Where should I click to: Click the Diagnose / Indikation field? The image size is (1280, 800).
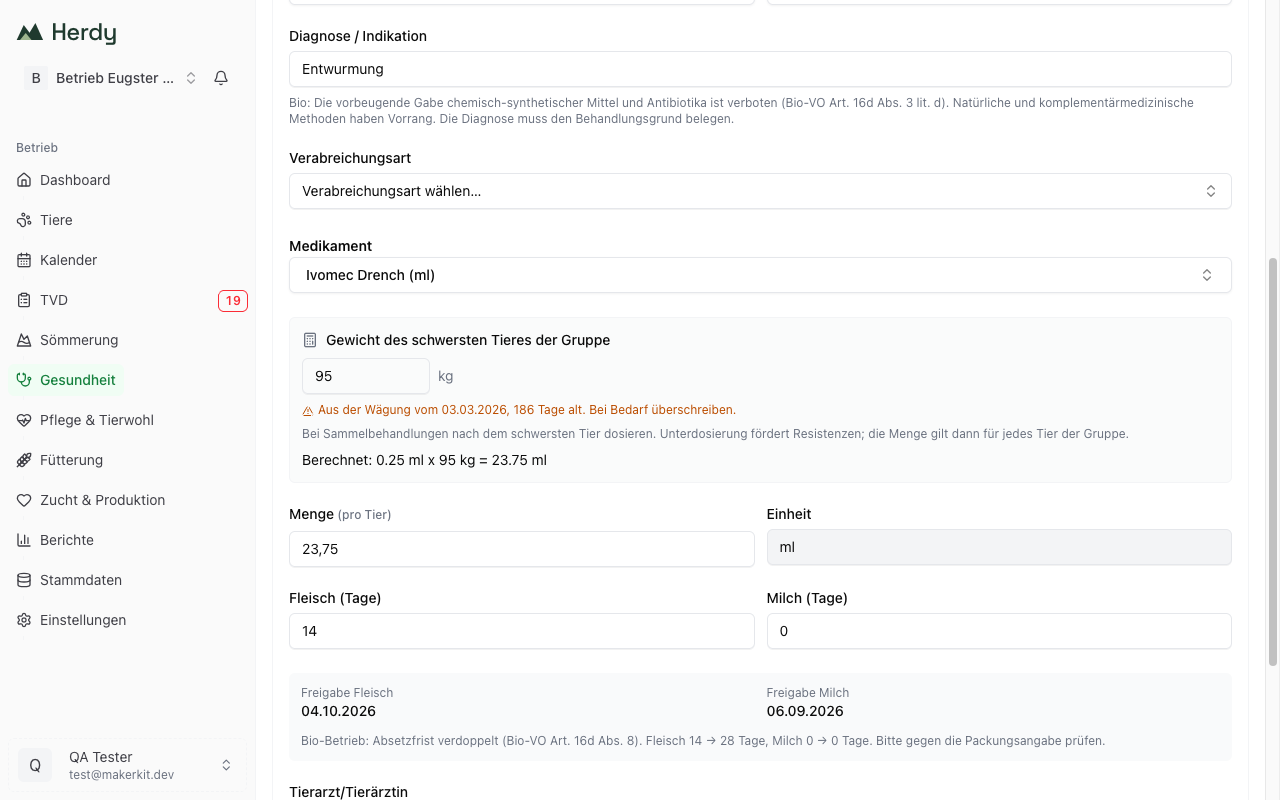(x=760, y=69)
